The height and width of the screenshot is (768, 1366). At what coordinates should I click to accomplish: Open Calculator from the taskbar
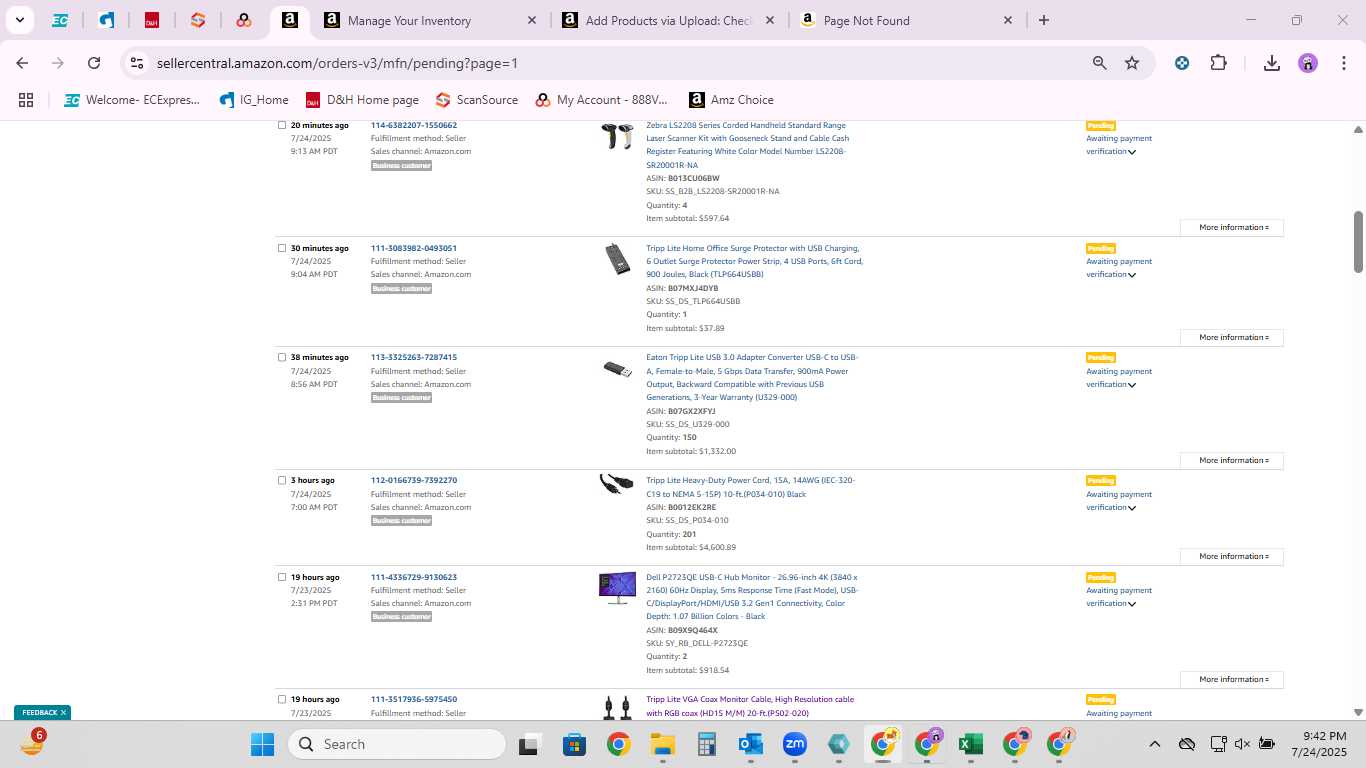tap(707, 744)
